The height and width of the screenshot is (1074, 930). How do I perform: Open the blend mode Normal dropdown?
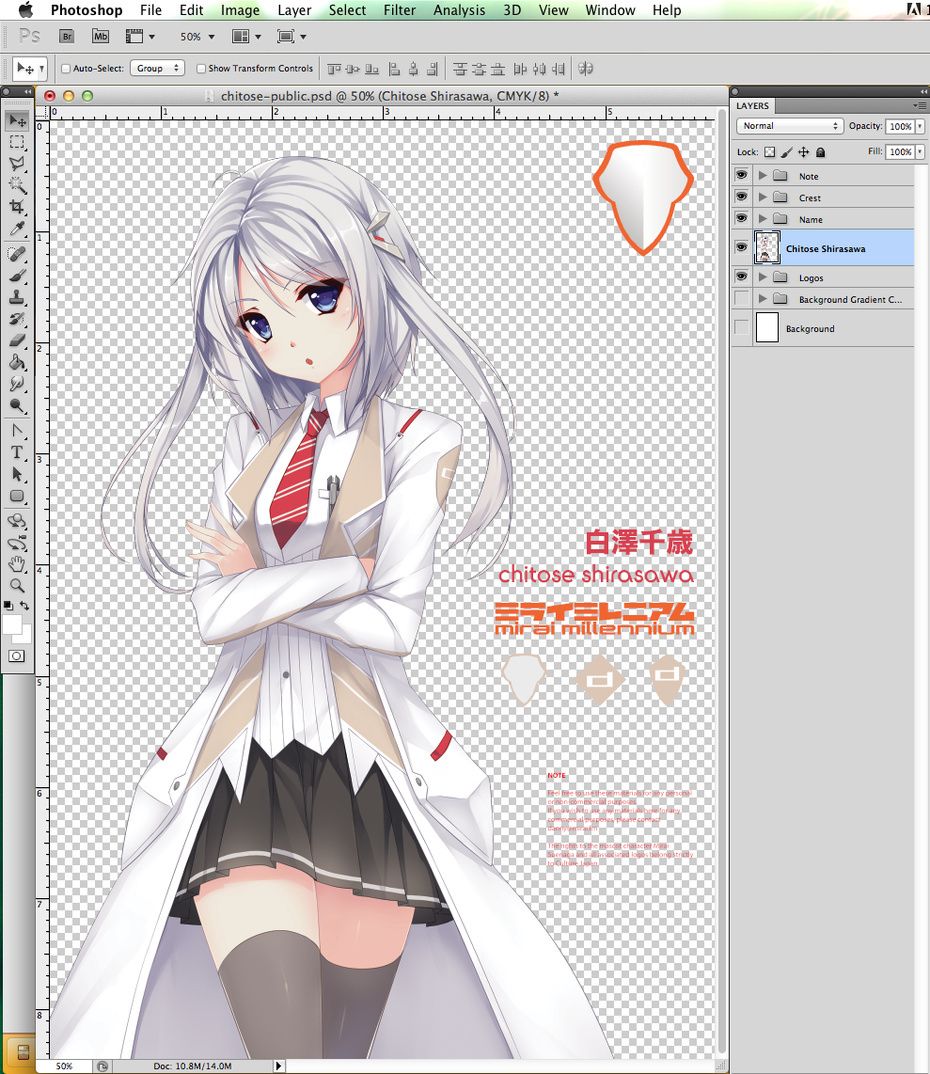[x=790, y=126]
